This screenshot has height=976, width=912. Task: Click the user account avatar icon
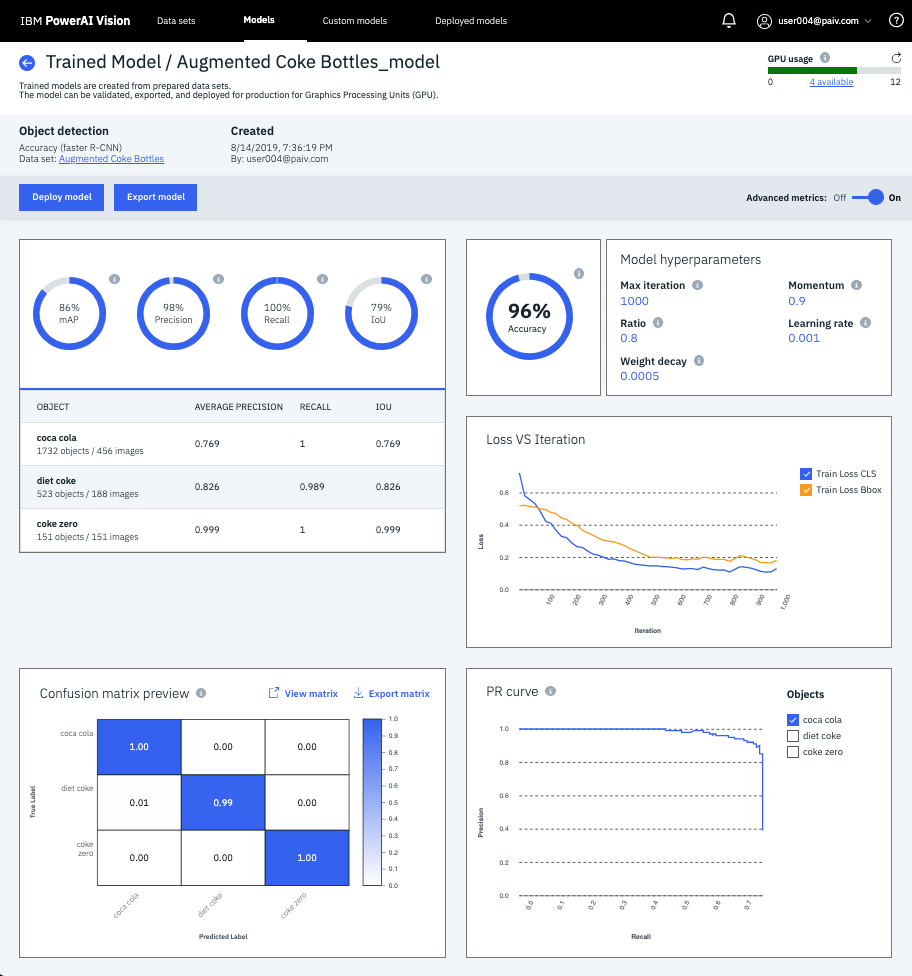764,21
